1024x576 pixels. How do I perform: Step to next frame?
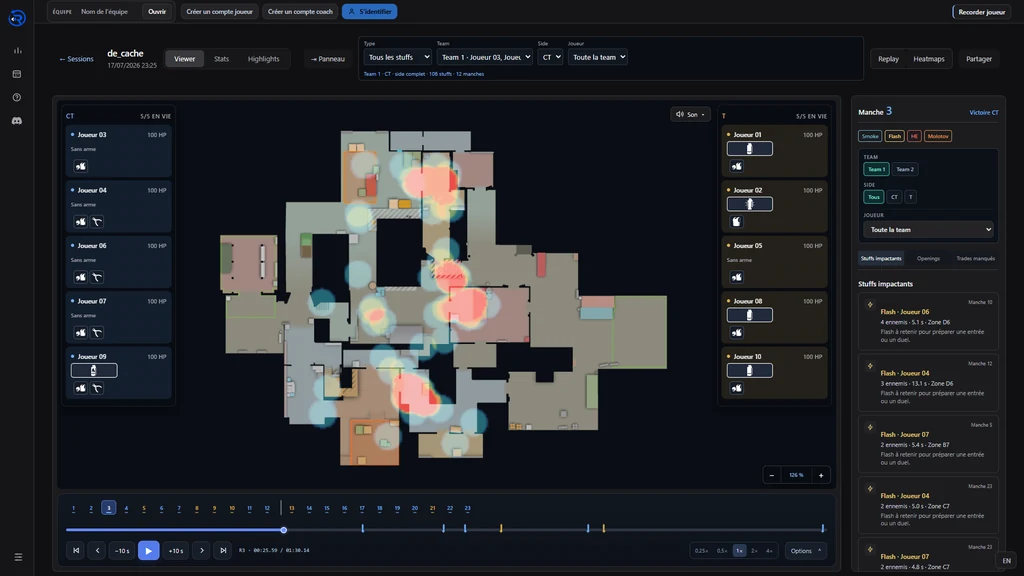202,551
